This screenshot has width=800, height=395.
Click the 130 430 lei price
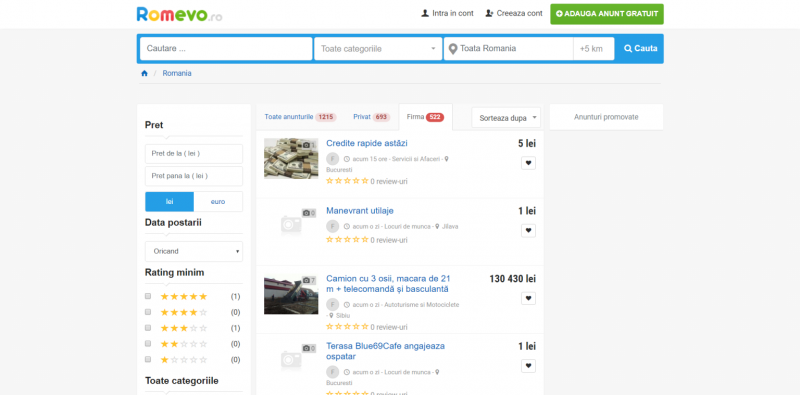513,279
